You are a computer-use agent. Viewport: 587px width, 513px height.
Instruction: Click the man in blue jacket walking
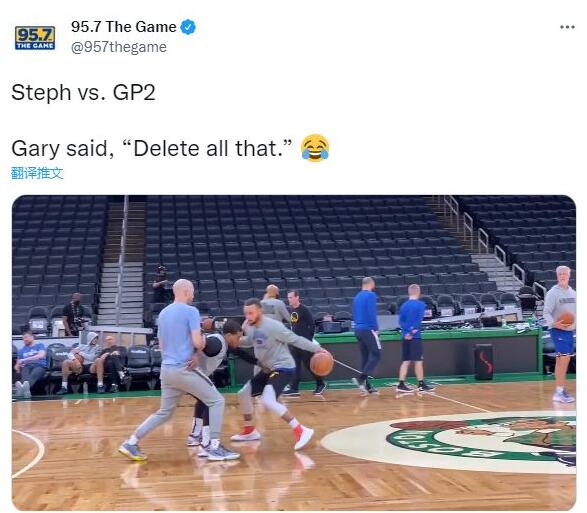click(x=366, y=335)
